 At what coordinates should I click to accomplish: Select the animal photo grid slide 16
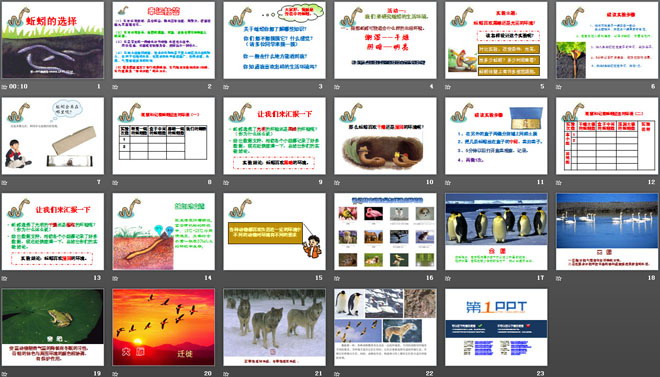[386, 231]
